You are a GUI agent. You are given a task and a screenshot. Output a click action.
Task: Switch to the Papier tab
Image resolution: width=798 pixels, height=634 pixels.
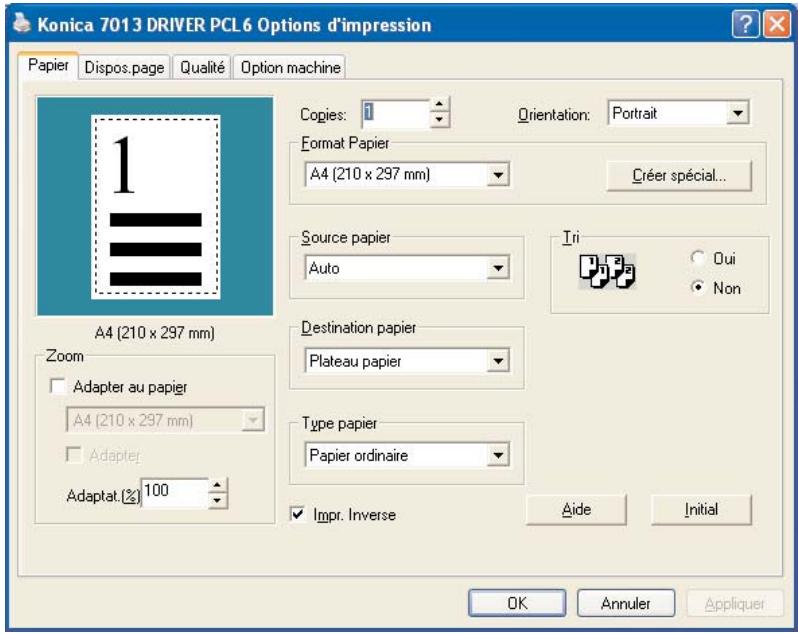(48, 66)
